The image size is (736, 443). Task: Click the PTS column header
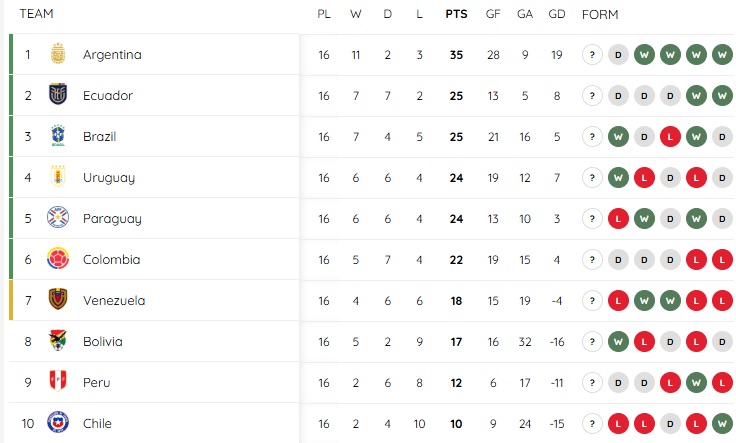[456, 14]
